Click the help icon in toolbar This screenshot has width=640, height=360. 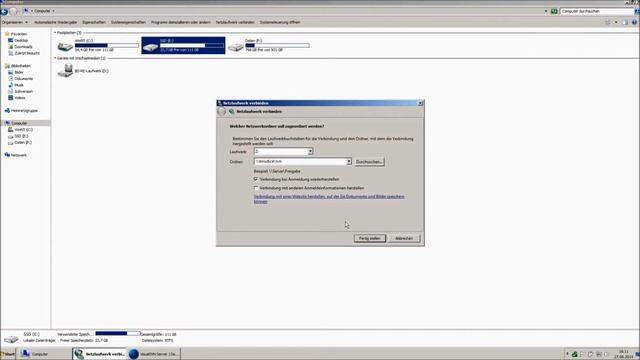(634, 22)
